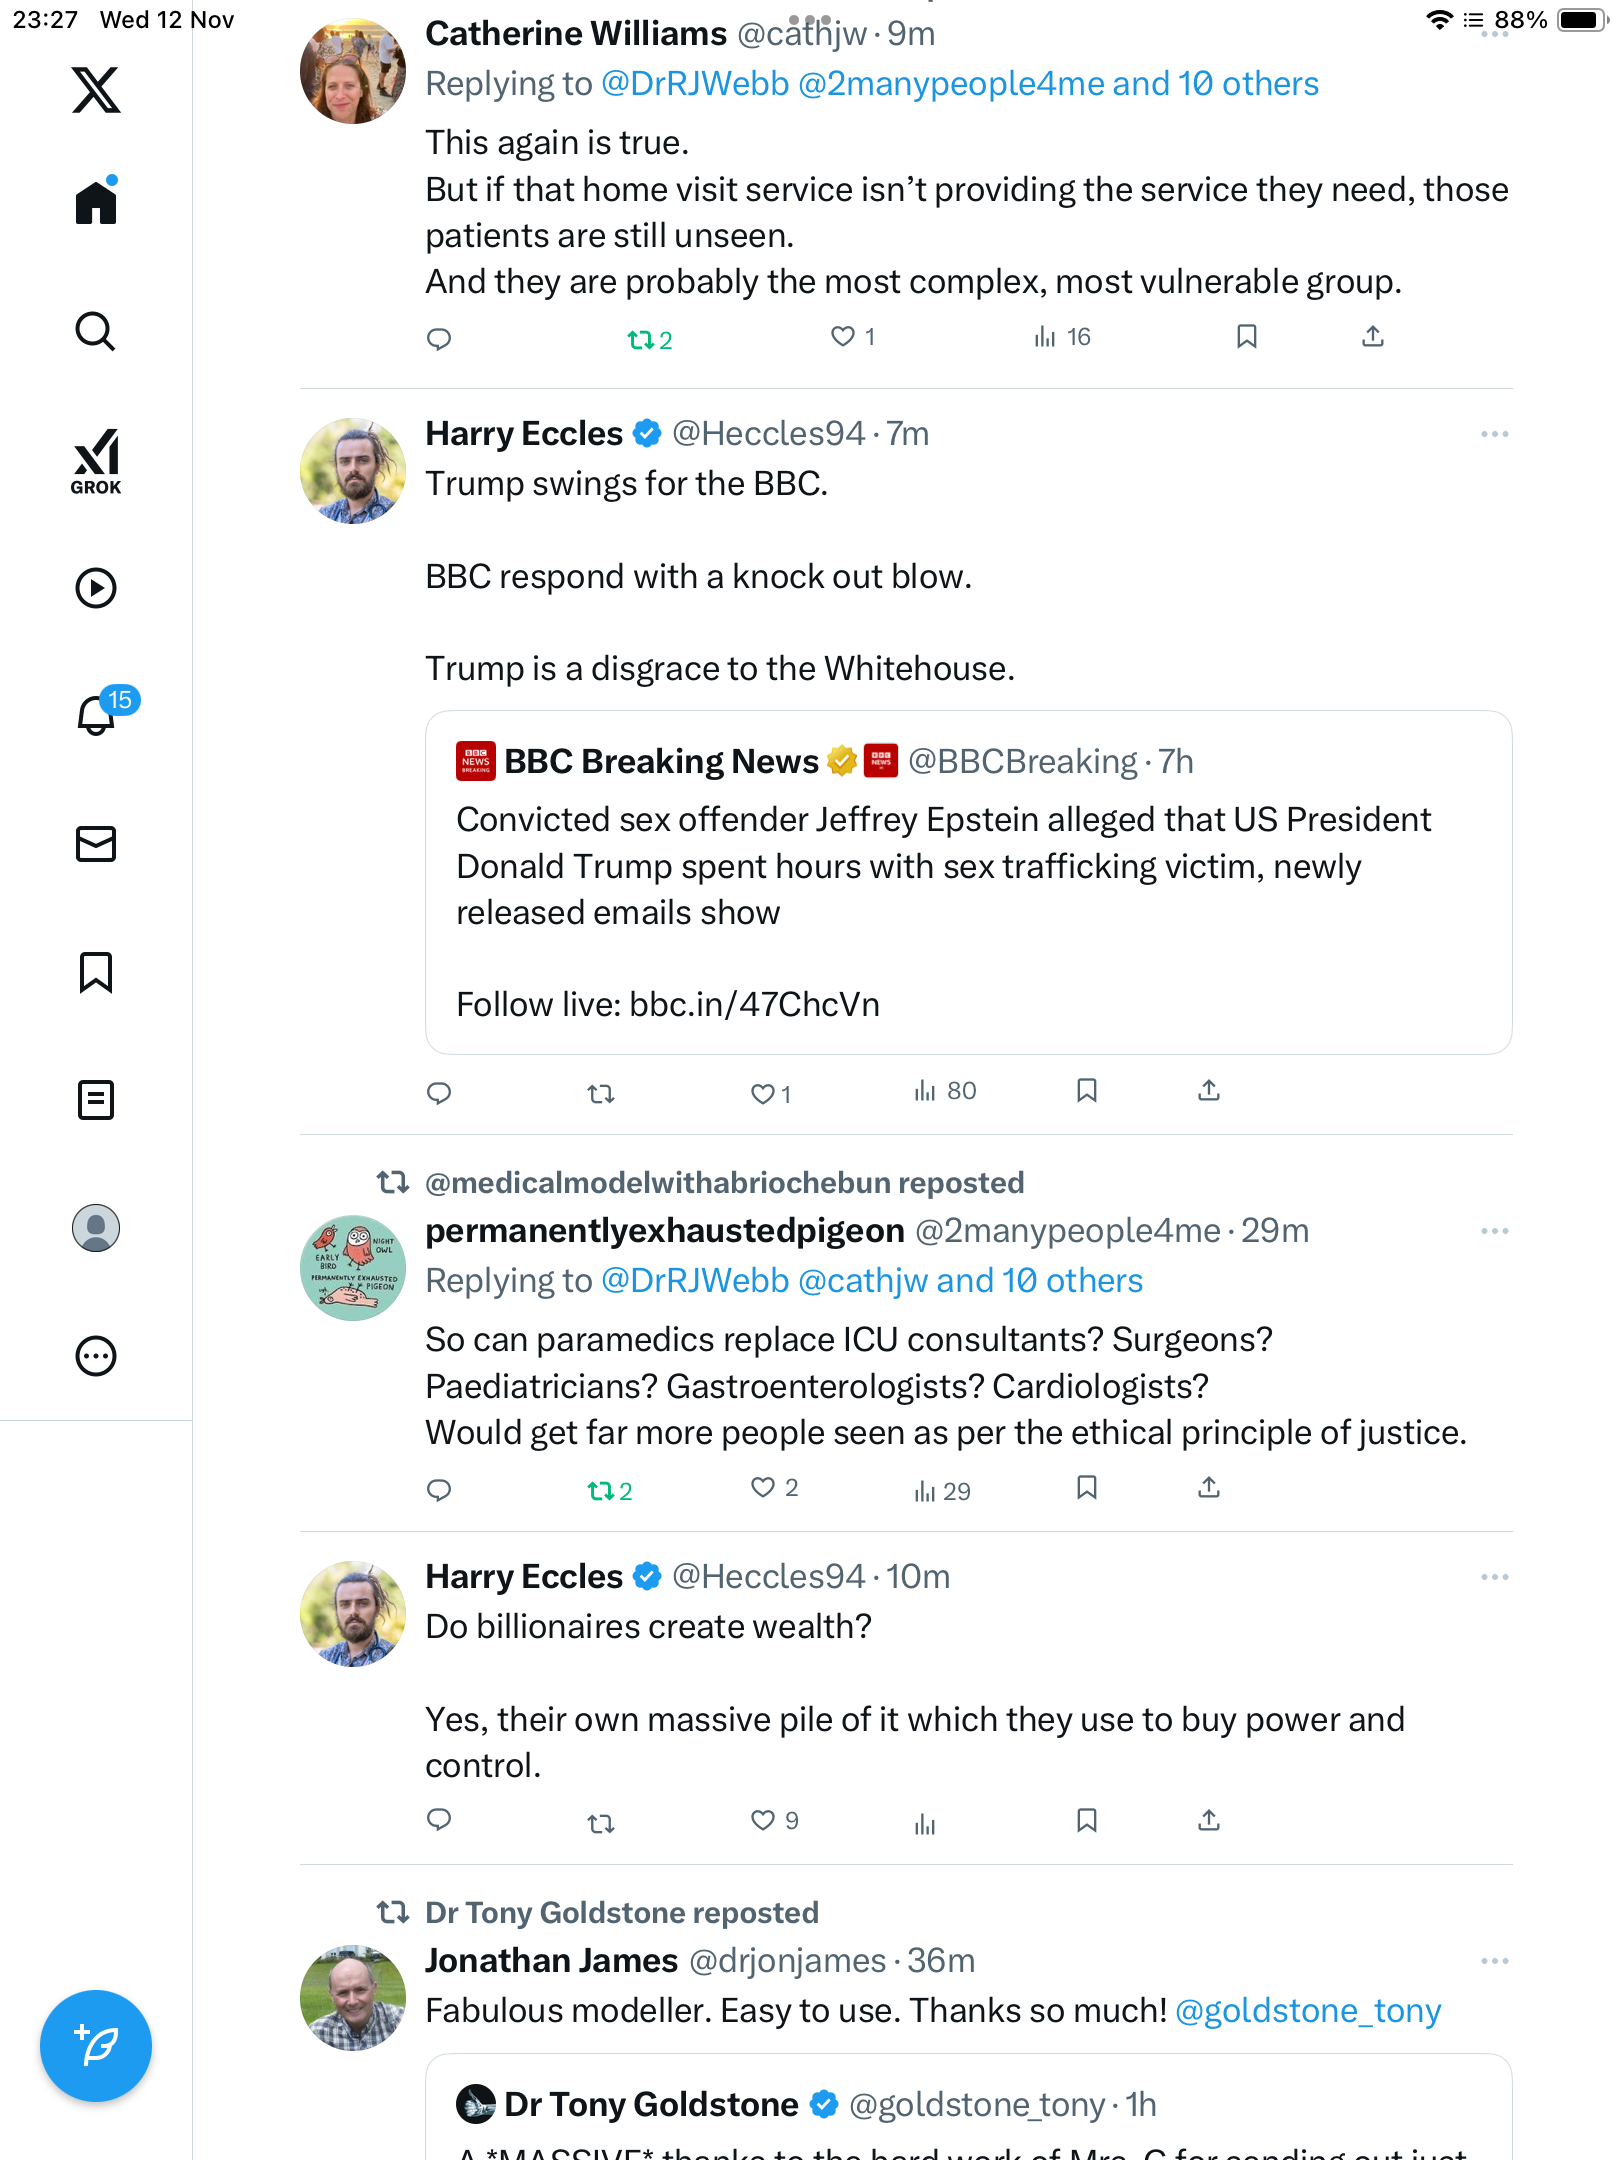
Task: Bookmark Catherine Williams' tweet
Action: (x=1246, y=337)
